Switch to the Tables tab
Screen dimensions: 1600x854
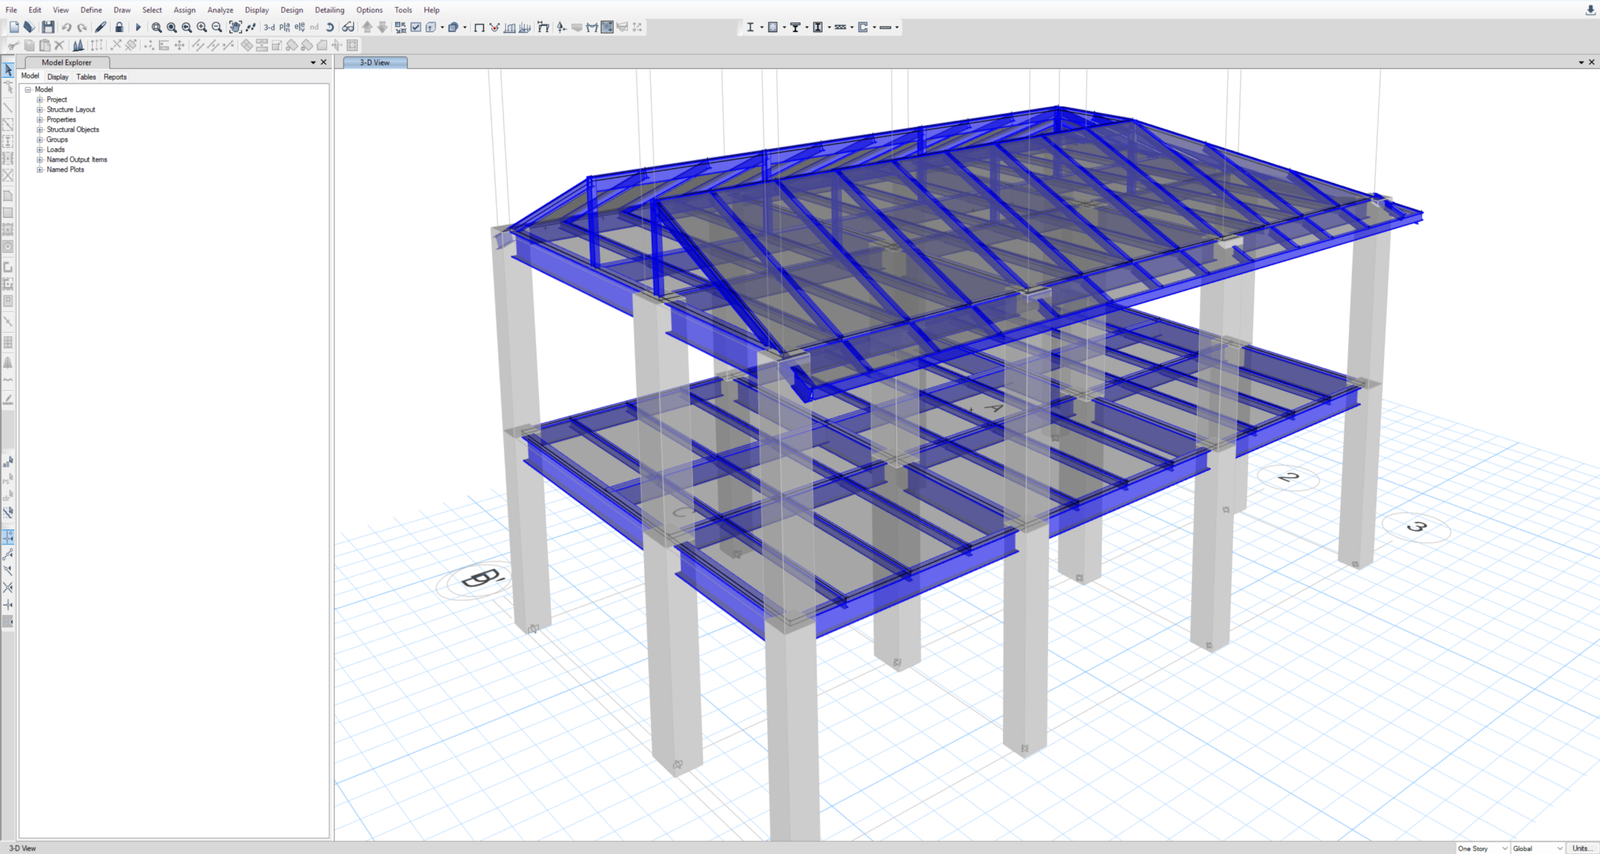coord(86,77)
